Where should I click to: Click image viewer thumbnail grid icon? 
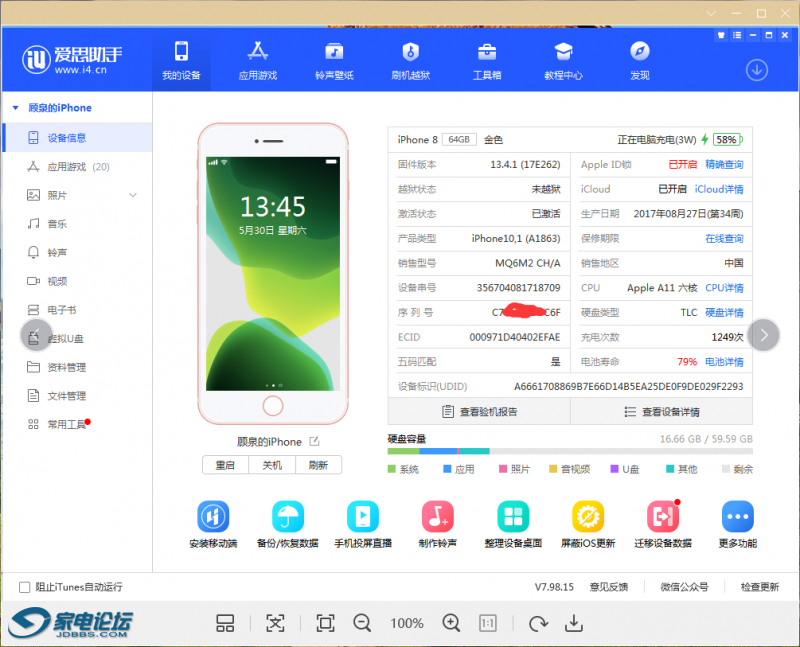click(x=225, y=623)
